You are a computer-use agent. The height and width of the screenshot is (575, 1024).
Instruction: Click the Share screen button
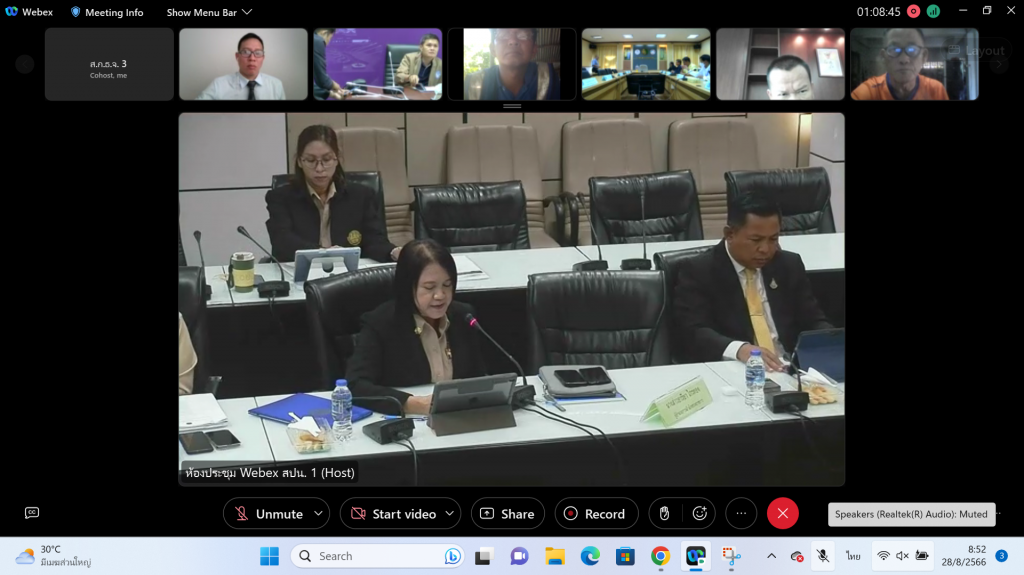click(507, 514)
